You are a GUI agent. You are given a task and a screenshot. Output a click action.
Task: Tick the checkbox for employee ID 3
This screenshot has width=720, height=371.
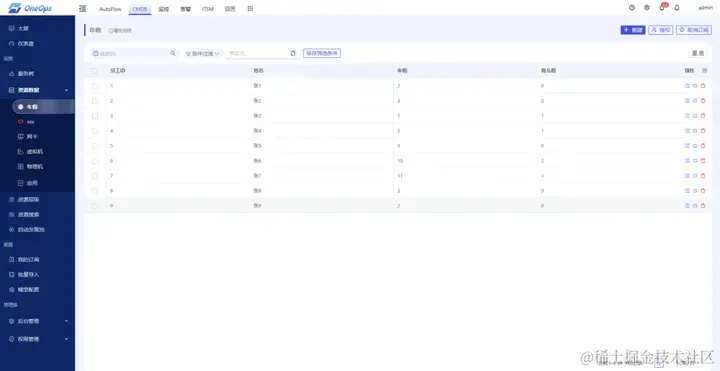coord(95,116)
